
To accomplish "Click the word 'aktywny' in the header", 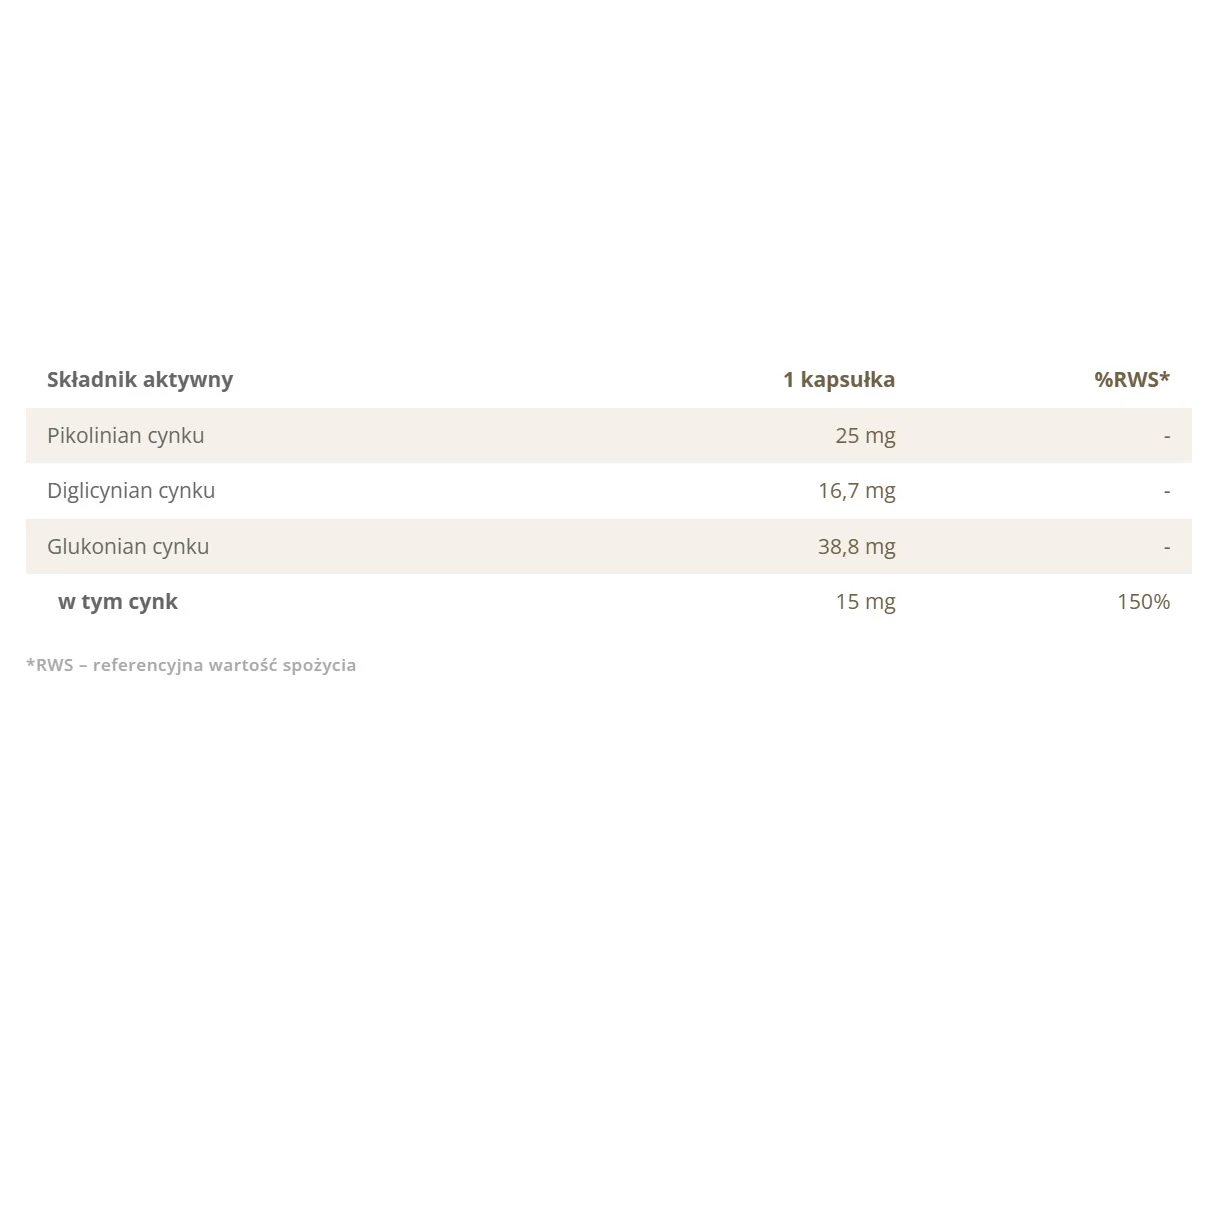I will coord(188,380).
